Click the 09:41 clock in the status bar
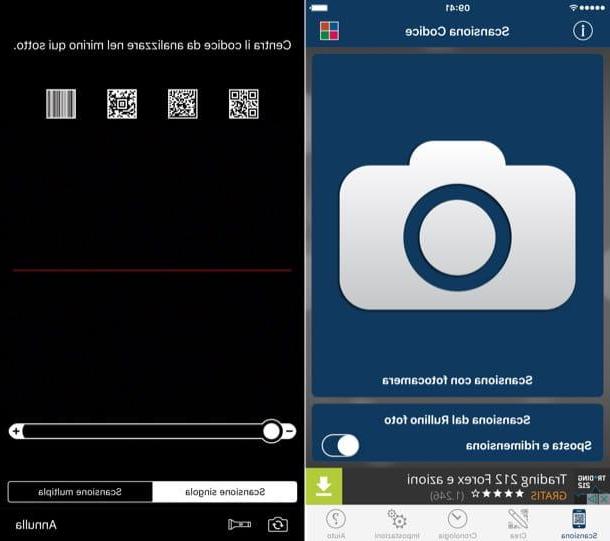Screen dimensions: 610x541 coord(458,8)
